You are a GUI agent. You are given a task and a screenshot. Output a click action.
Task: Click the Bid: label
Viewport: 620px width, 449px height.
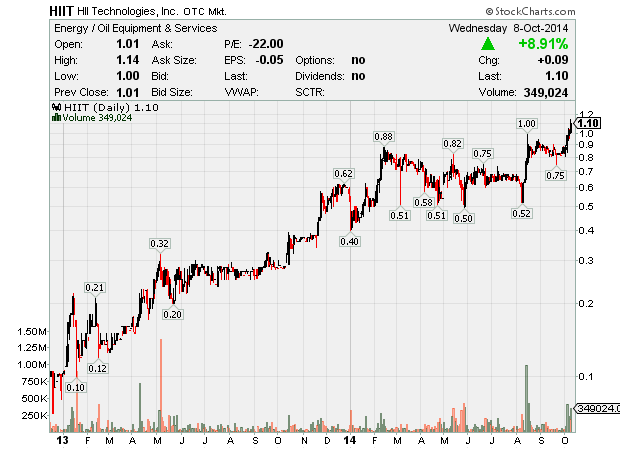(x=160, y=76)
